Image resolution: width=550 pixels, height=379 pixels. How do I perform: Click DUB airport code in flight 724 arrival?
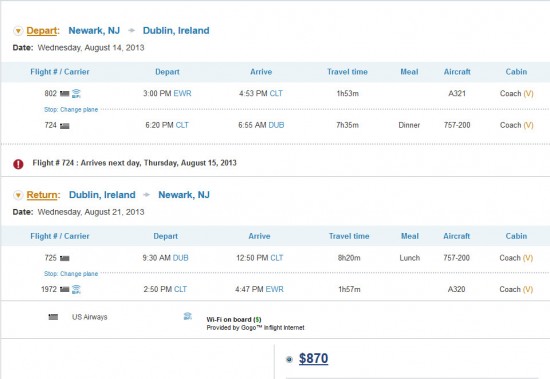coord(276,125)
